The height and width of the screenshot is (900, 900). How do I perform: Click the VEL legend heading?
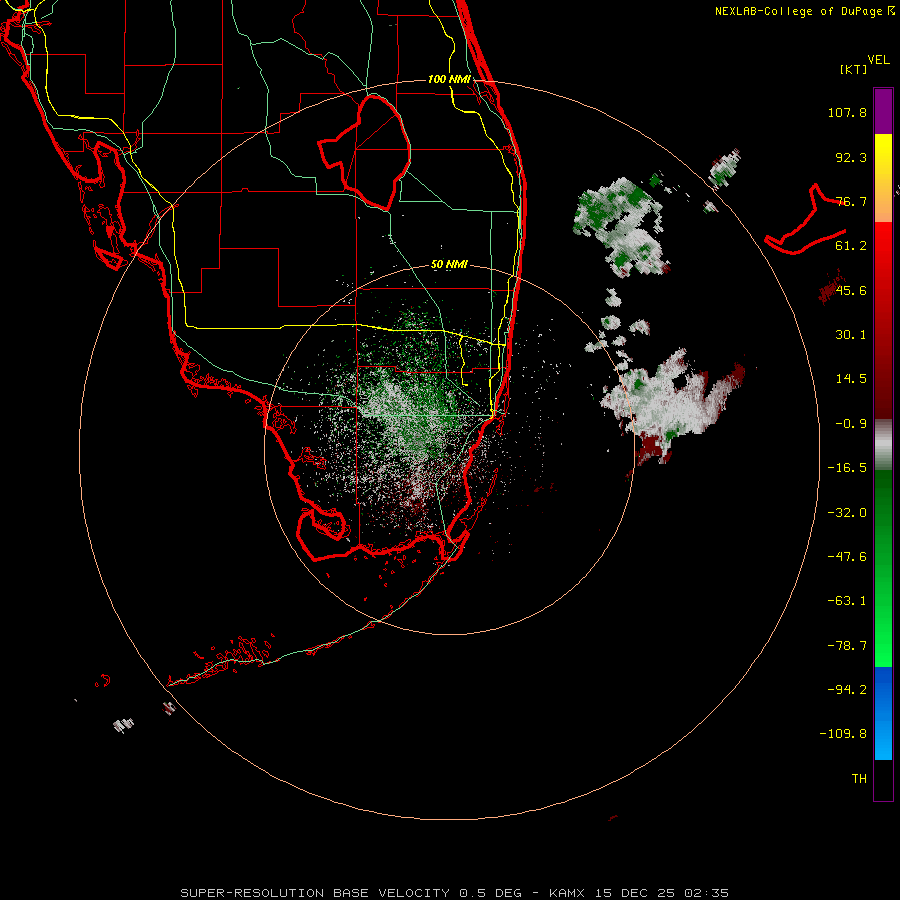[x=878, y=60]
